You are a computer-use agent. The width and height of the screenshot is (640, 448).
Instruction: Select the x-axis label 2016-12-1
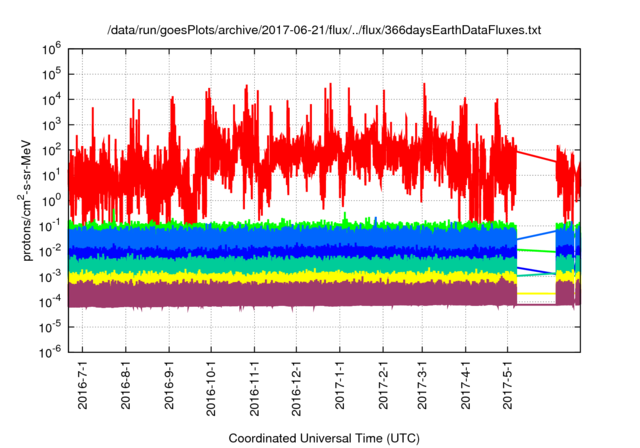click(296, 388)
